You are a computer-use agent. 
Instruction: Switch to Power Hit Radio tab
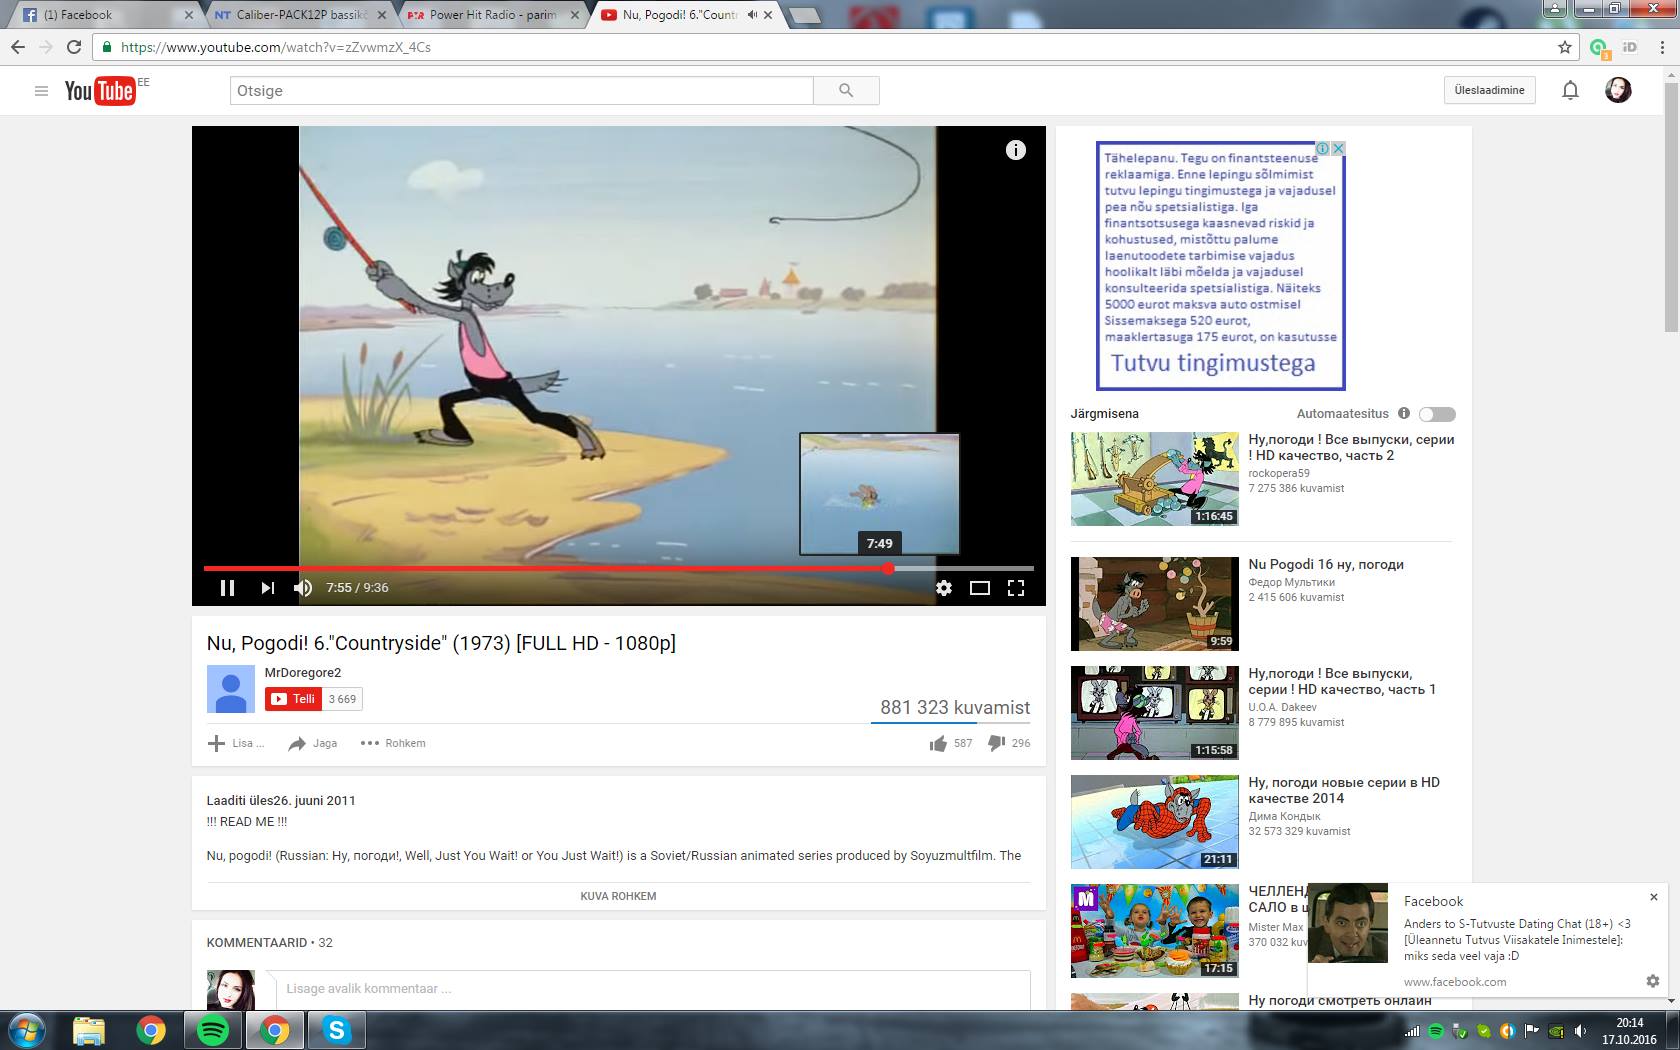(x=494, y=15)
